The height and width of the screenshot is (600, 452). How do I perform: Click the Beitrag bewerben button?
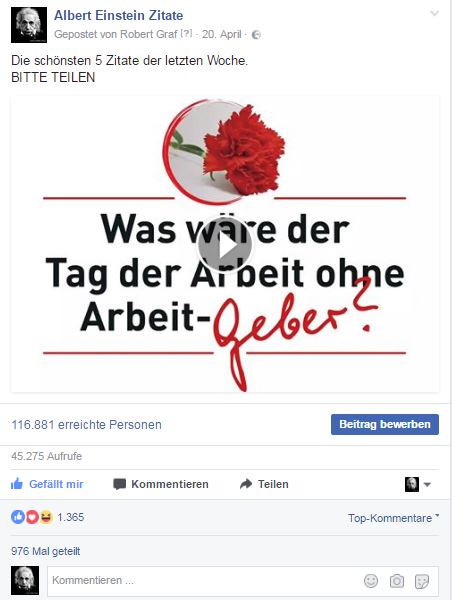(385, 424)
